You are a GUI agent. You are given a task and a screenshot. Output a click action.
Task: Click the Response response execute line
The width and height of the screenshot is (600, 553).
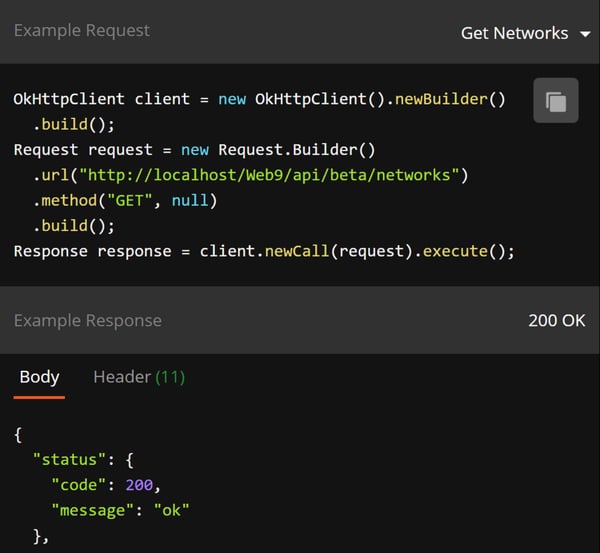[264, 251]
